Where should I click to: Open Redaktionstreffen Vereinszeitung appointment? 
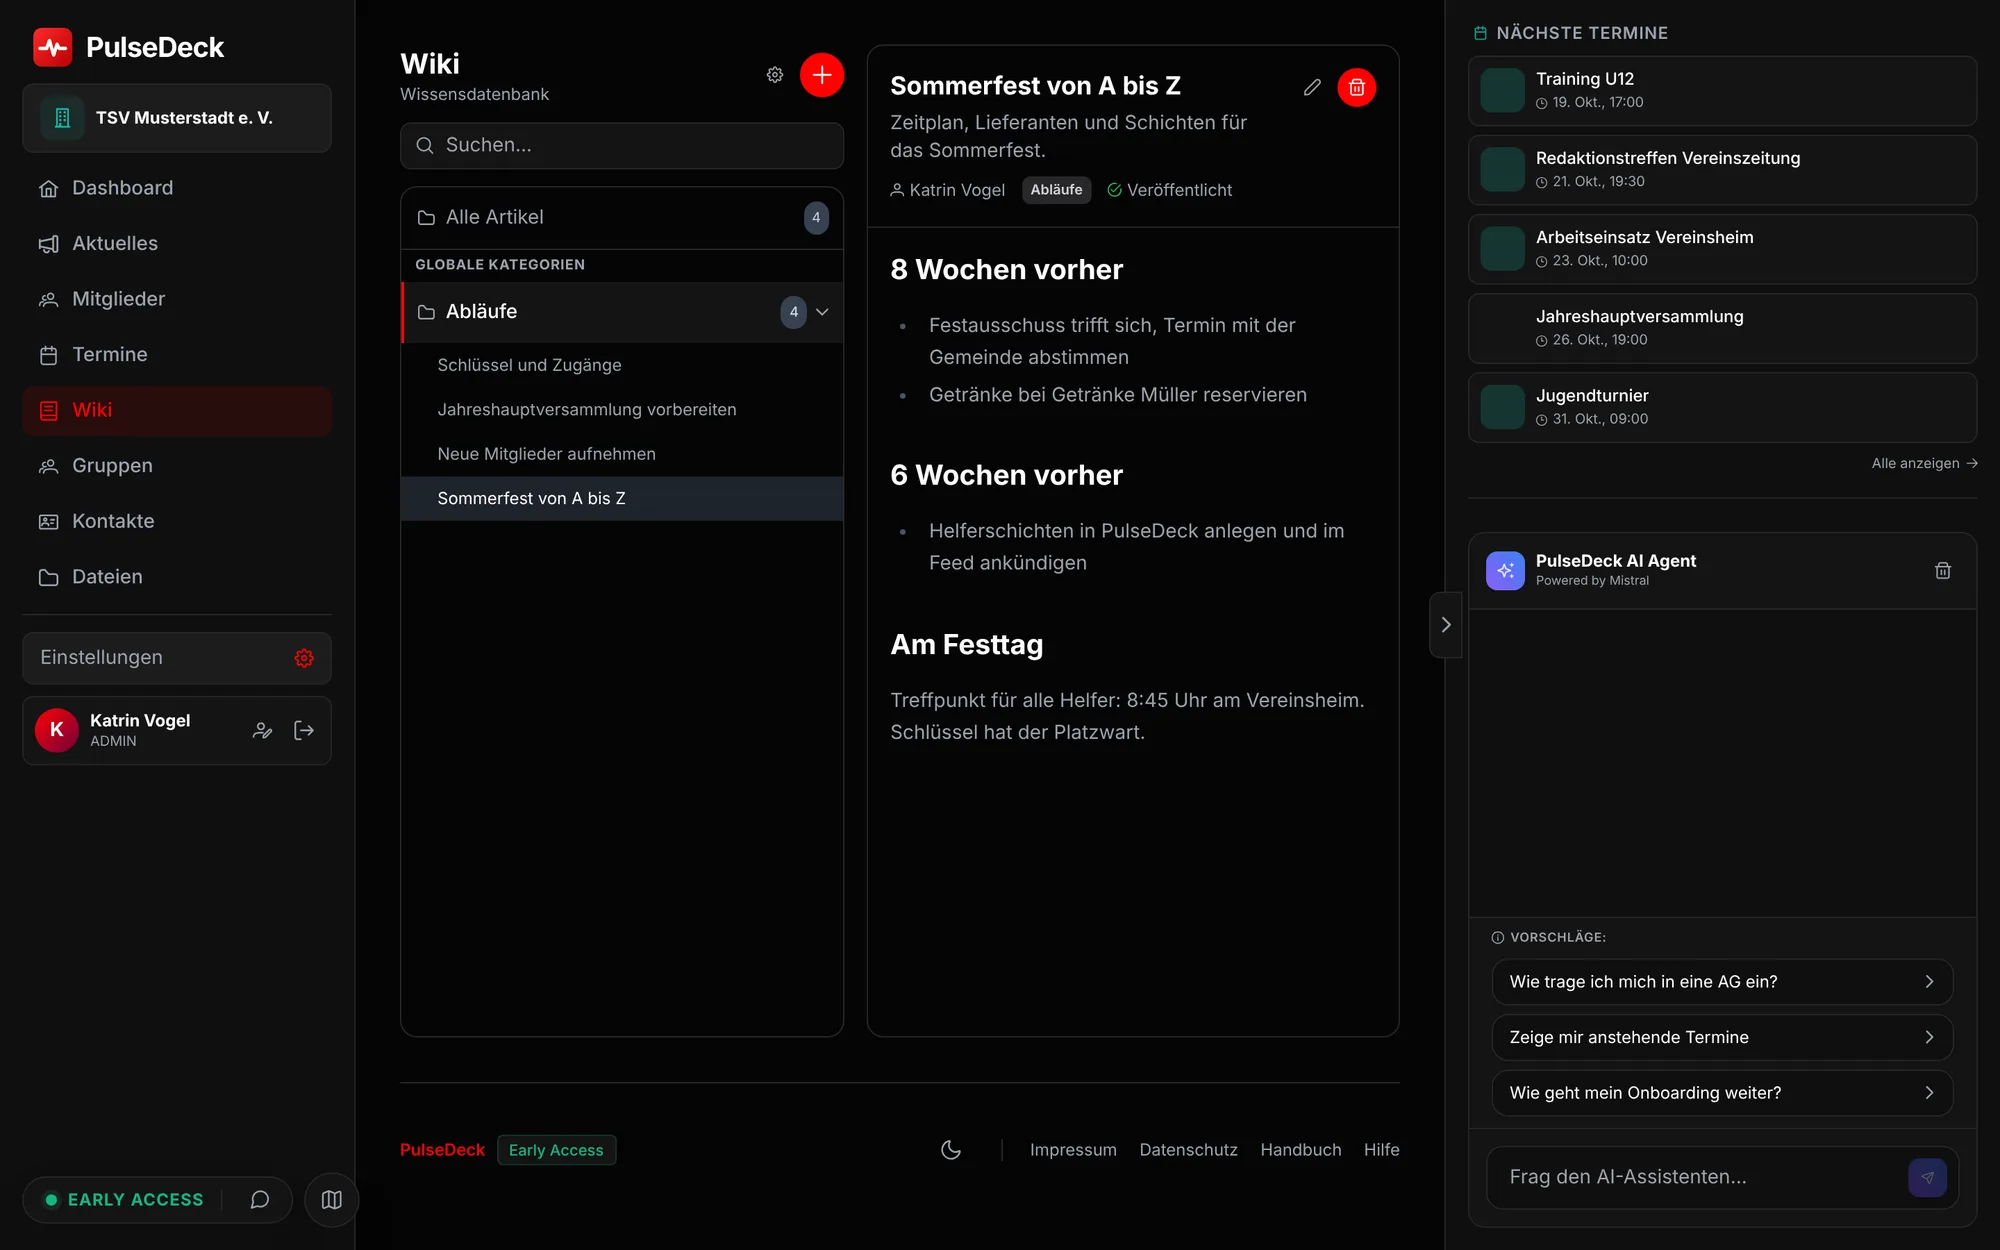1722,170
